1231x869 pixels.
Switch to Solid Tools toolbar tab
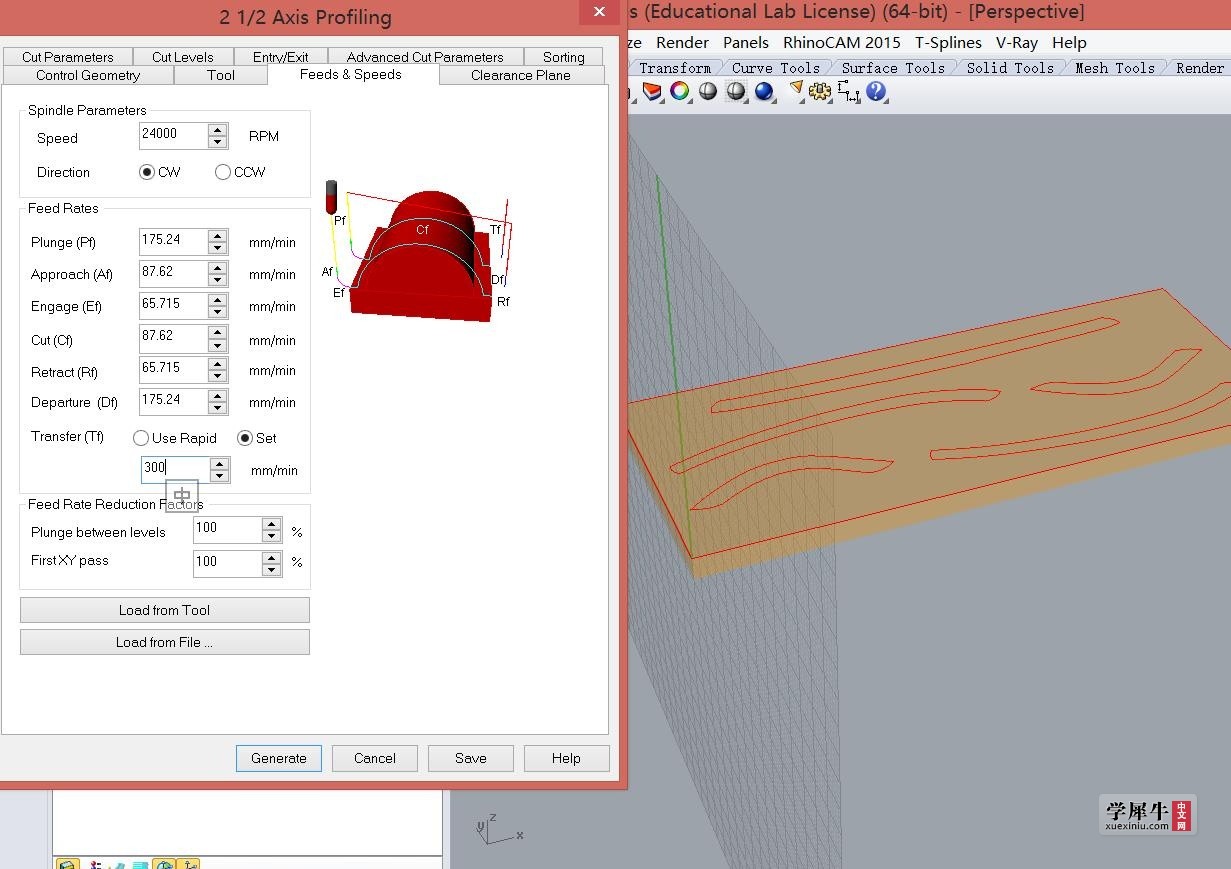pos(1010,68)
